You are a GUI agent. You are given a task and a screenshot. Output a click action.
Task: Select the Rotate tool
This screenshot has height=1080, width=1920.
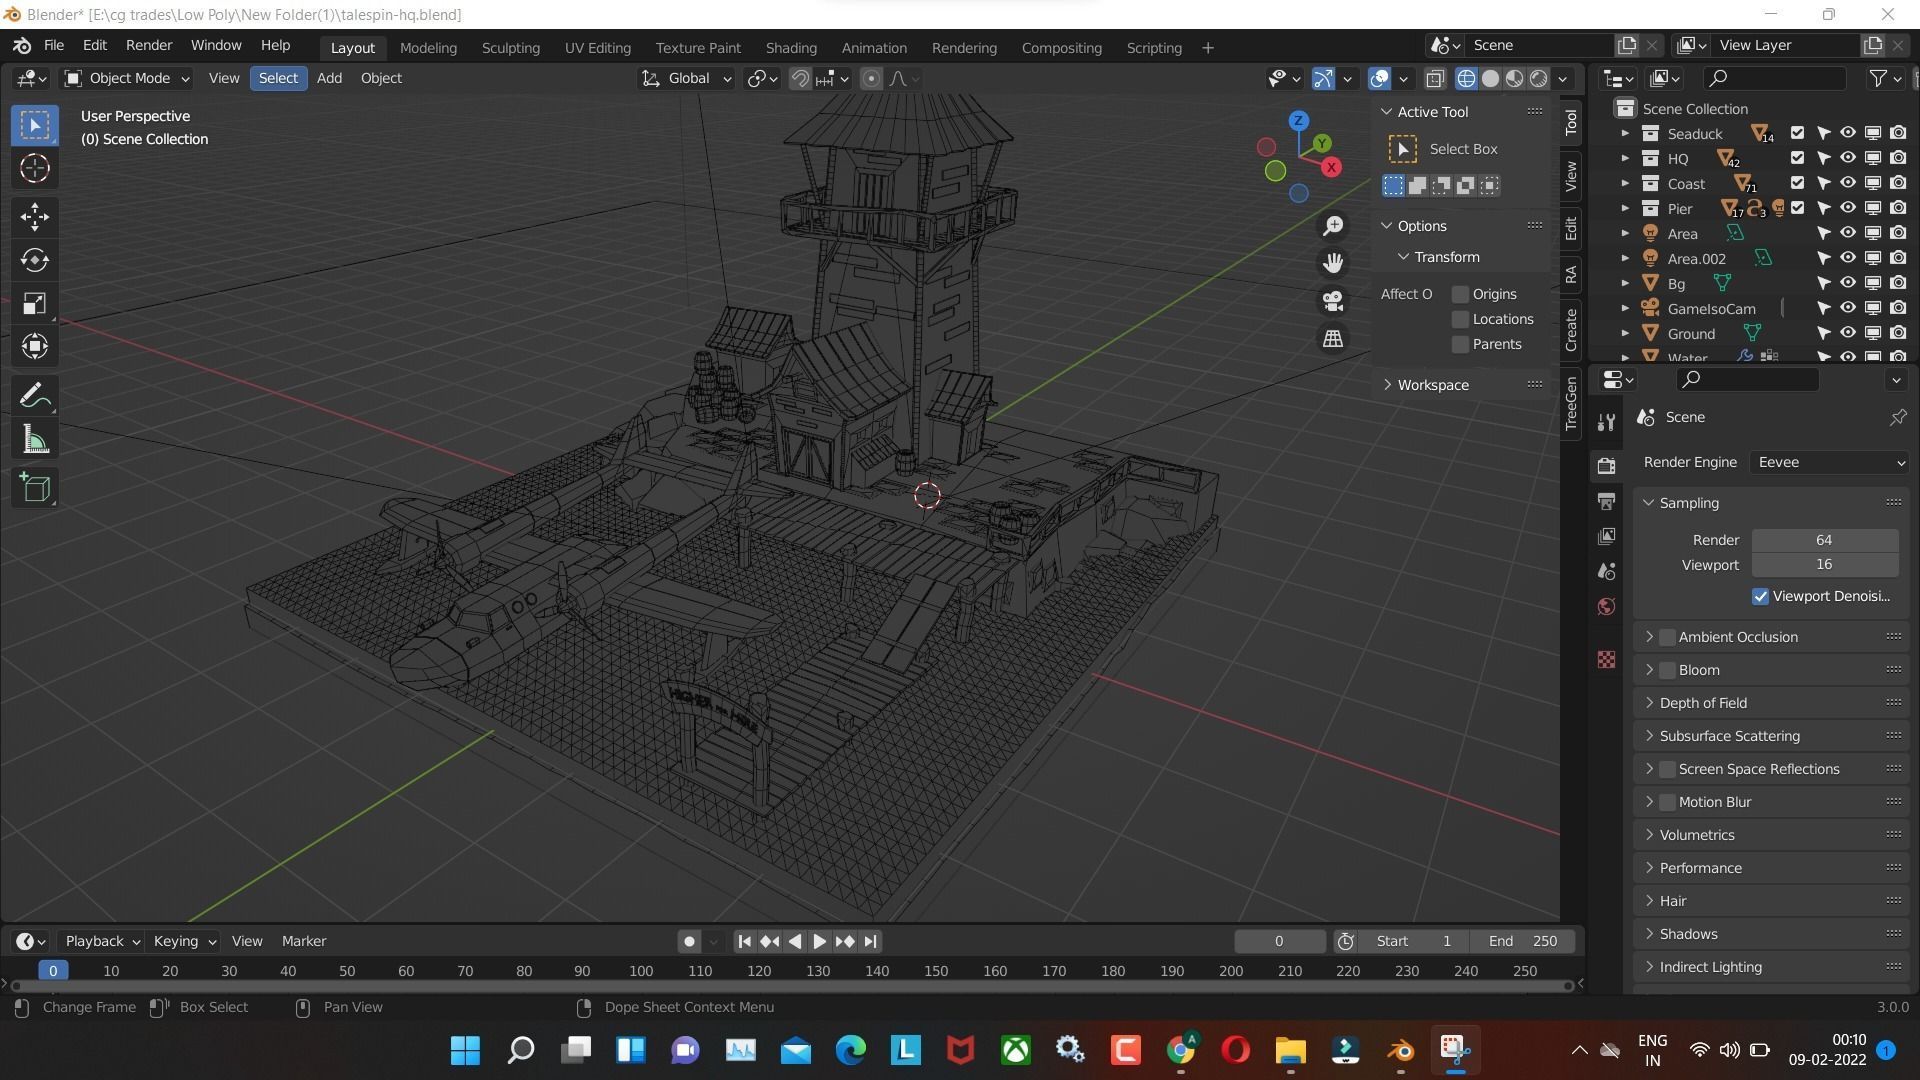point(35,260)
